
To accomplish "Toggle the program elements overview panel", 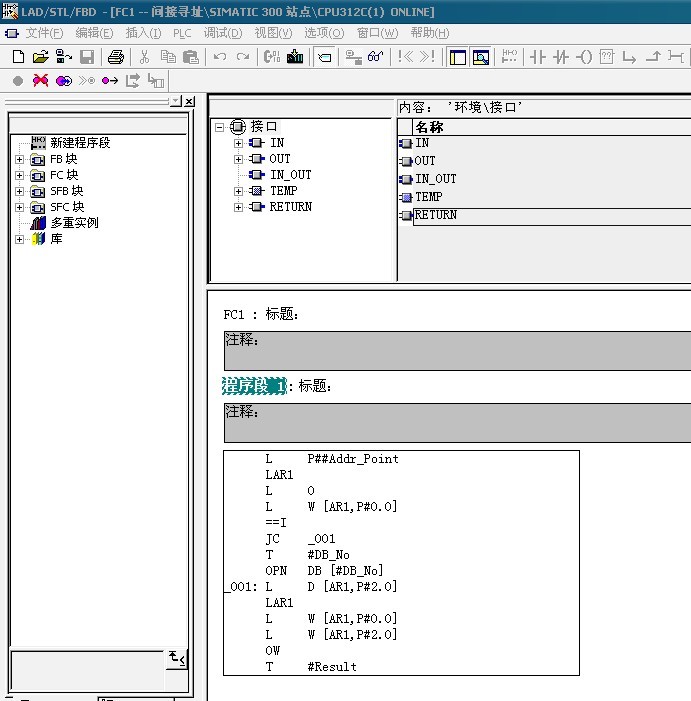I will [457, 57].
